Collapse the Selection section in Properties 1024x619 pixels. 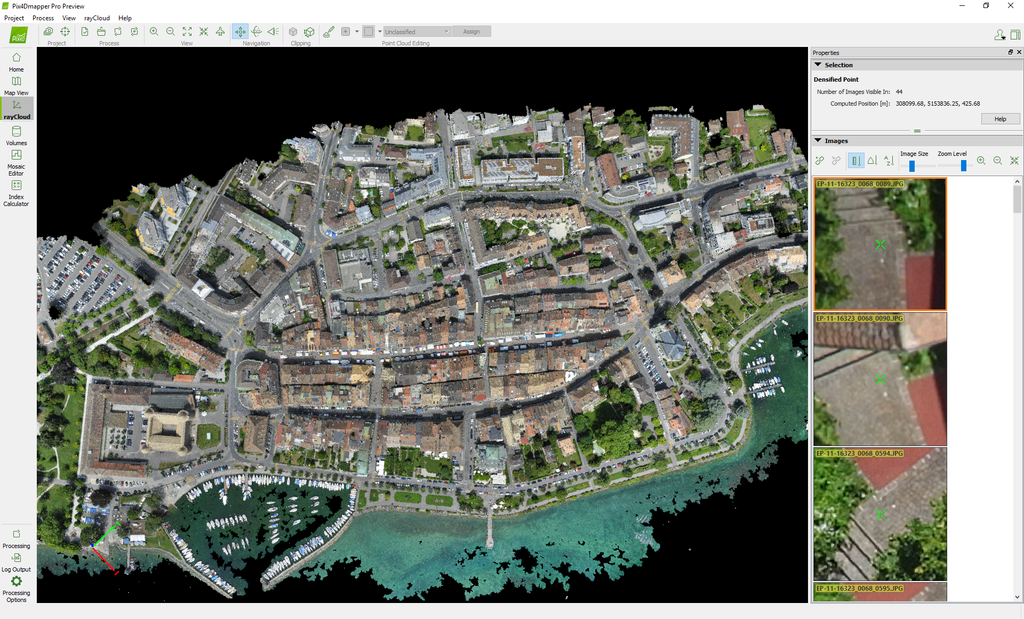819,64
